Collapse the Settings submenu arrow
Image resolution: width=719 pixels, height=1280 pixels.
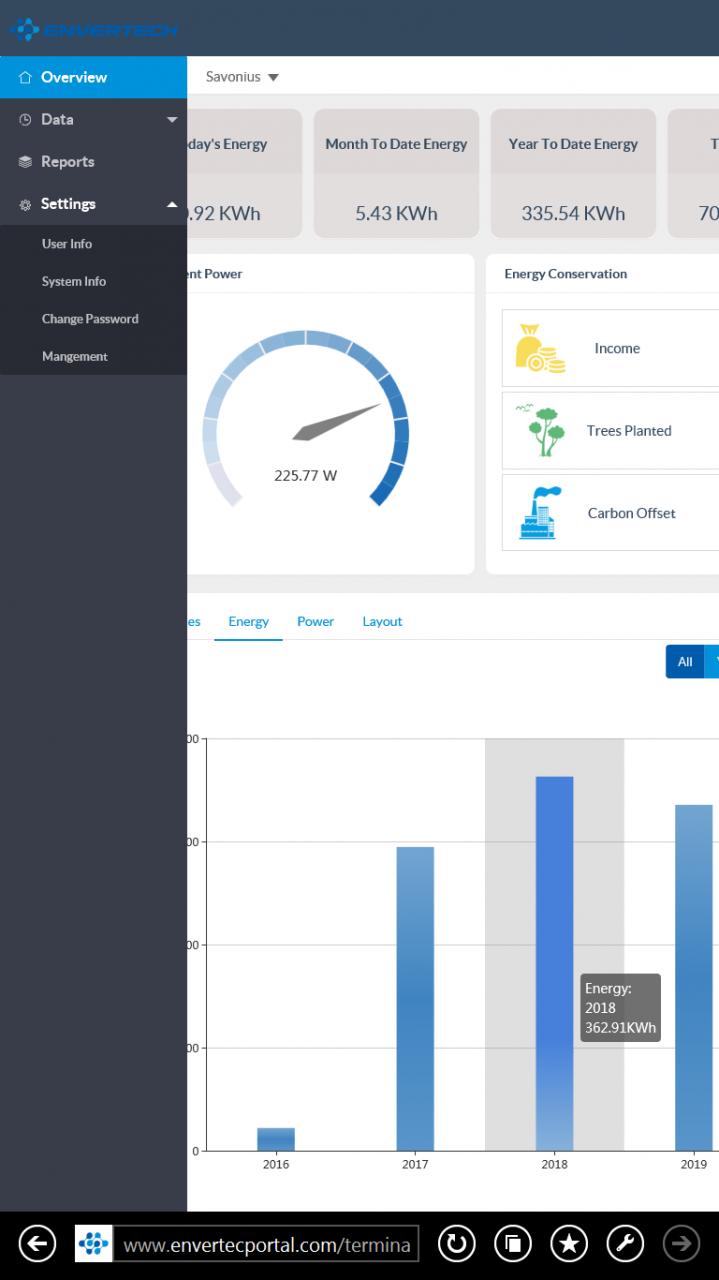(172, 204)
